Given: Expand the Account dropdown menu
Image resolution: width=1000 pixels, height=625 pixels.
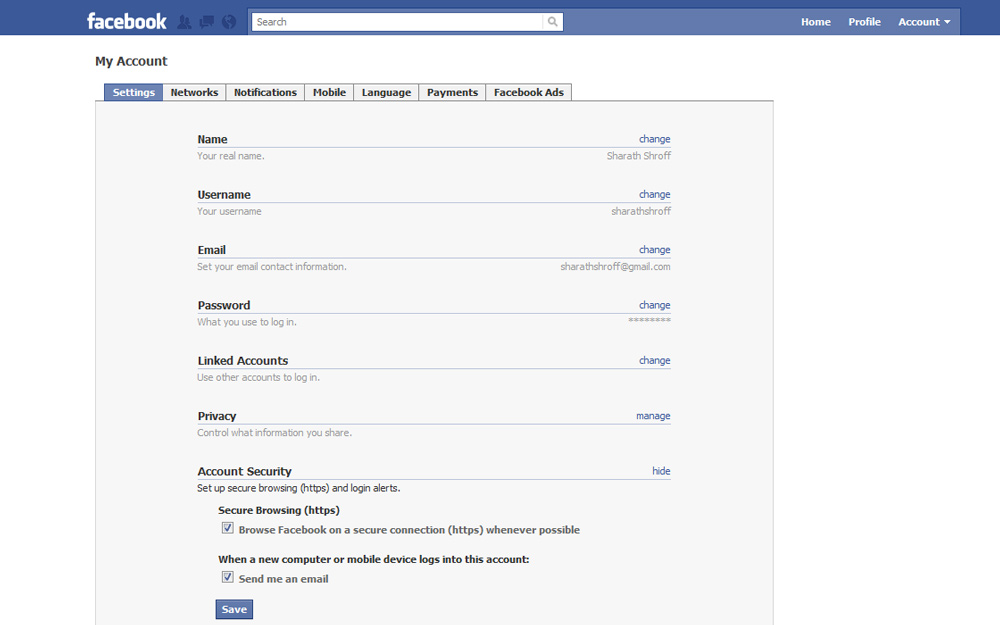Looking at the screenshot, I should [924, 22].
